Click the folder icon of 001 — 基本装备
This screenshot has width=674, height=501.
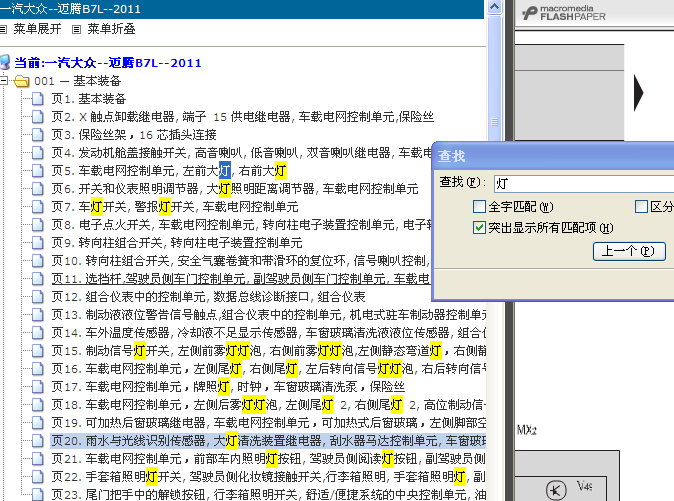[x=21, y=81]
